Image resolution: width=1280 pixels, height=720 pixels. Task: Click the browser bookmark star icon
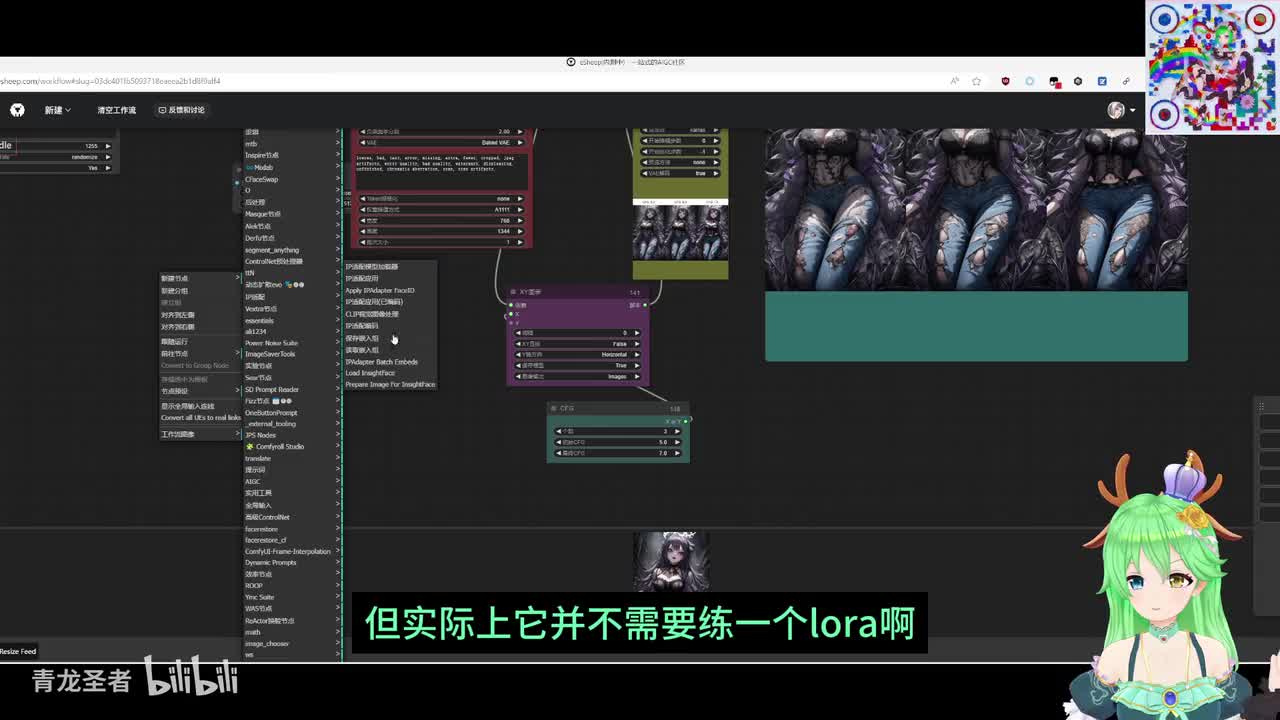(x=977, y=81)
